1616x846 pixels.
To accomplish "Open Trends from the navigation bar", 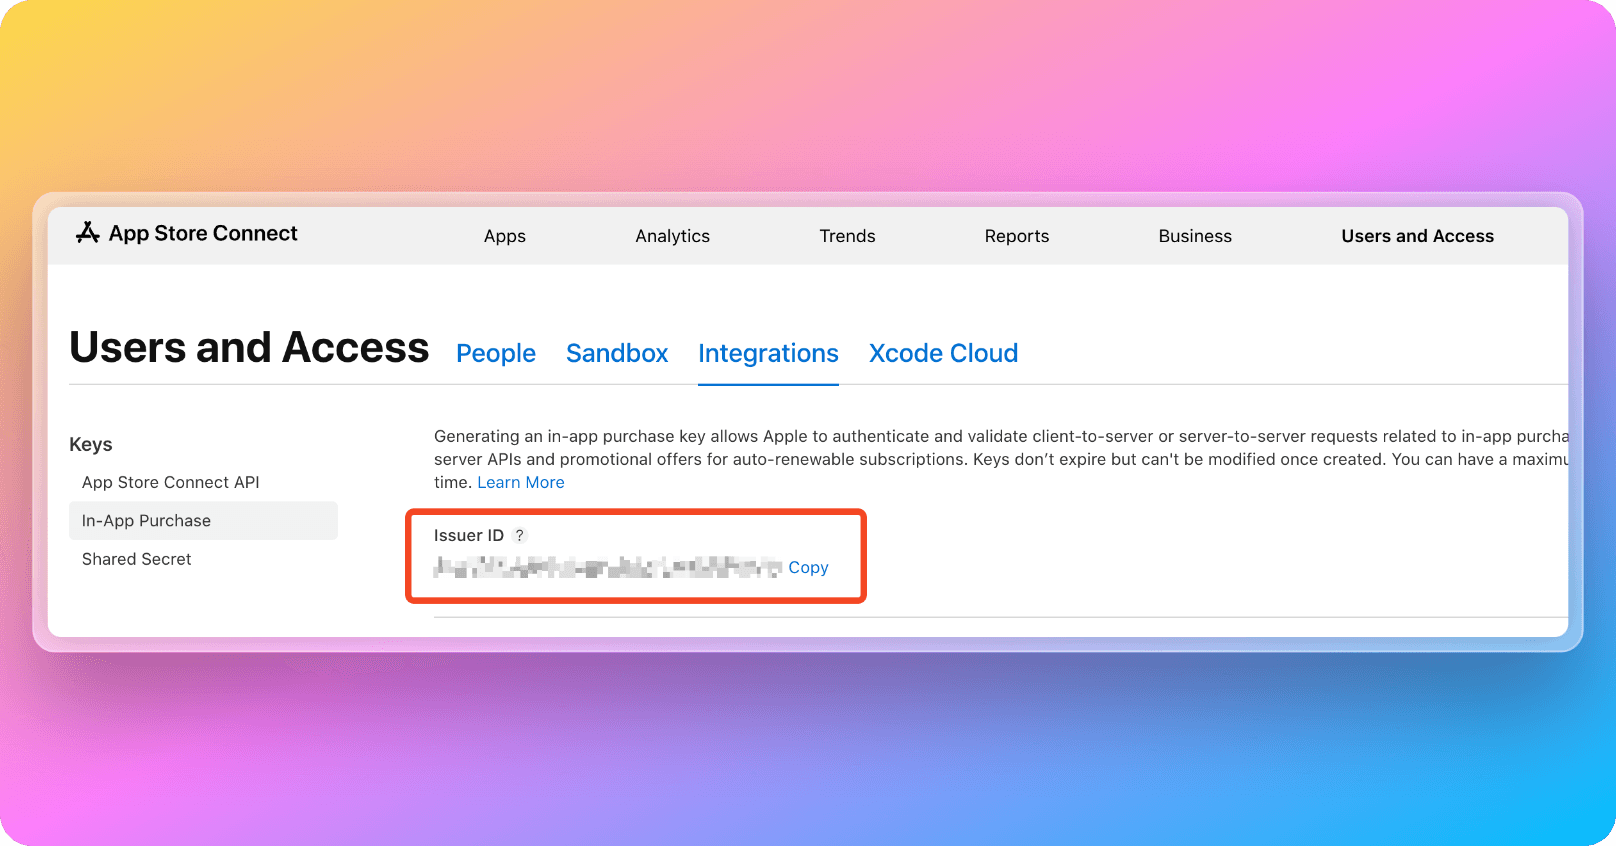I will point(847,236).
